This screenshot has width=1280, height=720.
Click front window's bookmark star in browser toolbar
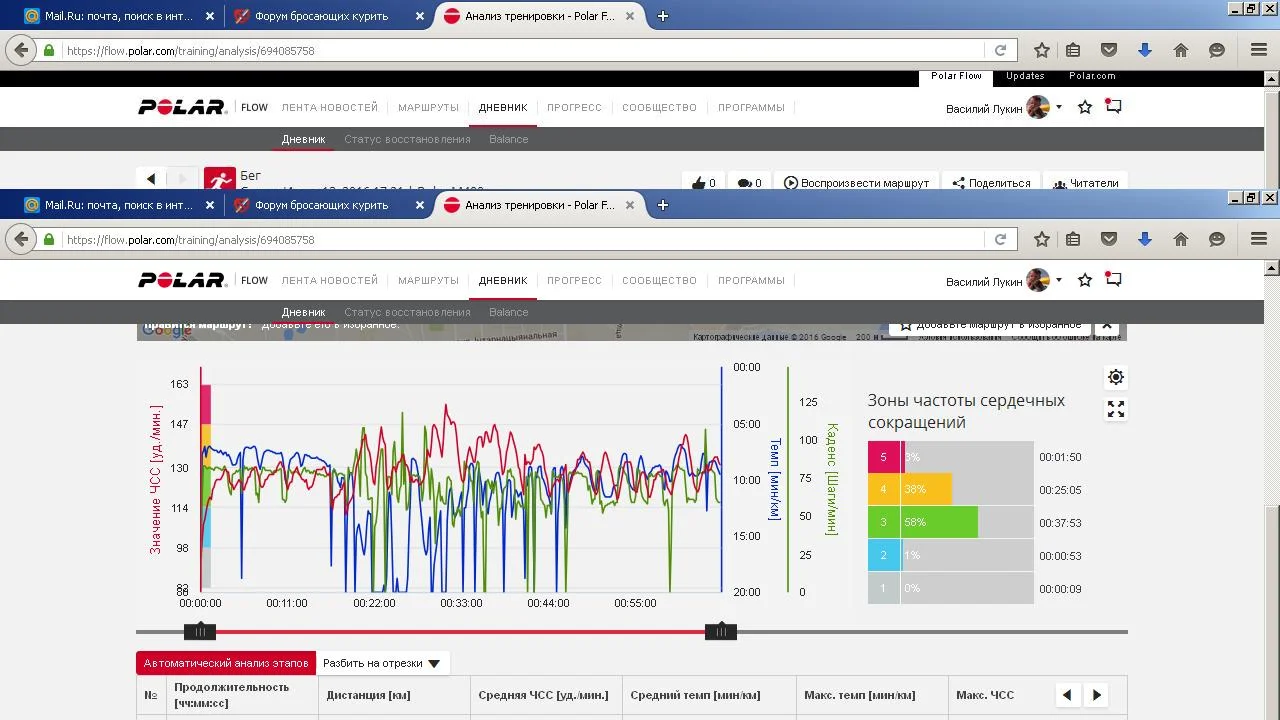(x=1041, y=239)
